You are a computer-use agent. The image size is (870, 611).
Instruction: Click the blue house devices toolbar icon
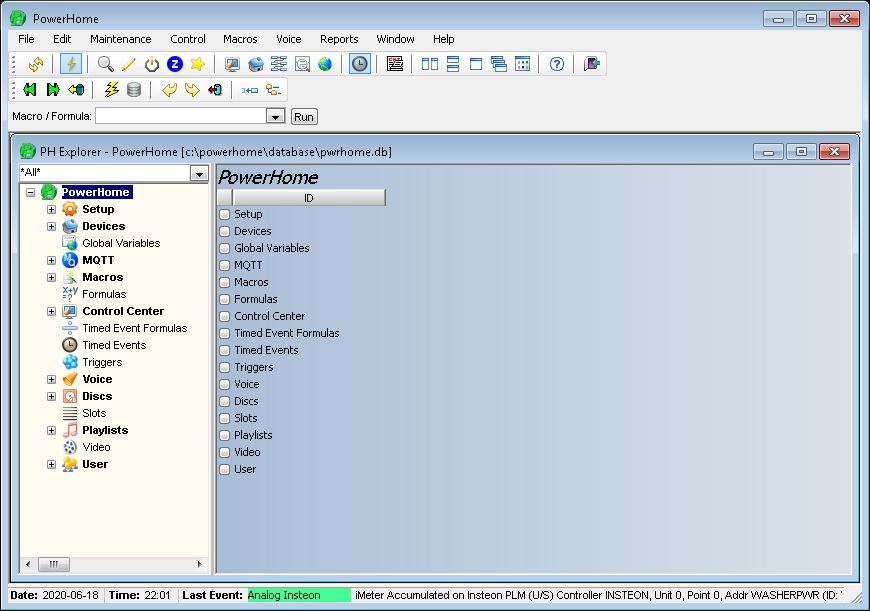(x=256, y=64)
